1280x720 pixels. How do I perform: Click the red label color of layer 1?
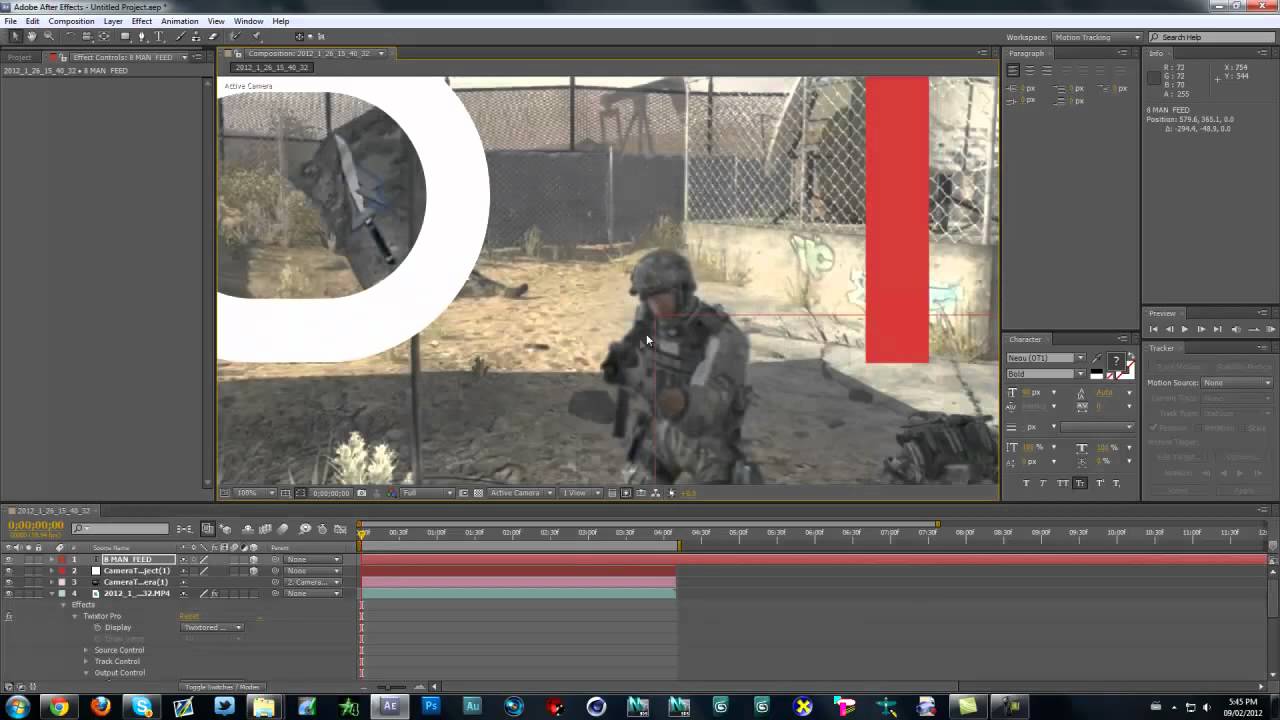(61, 559)
